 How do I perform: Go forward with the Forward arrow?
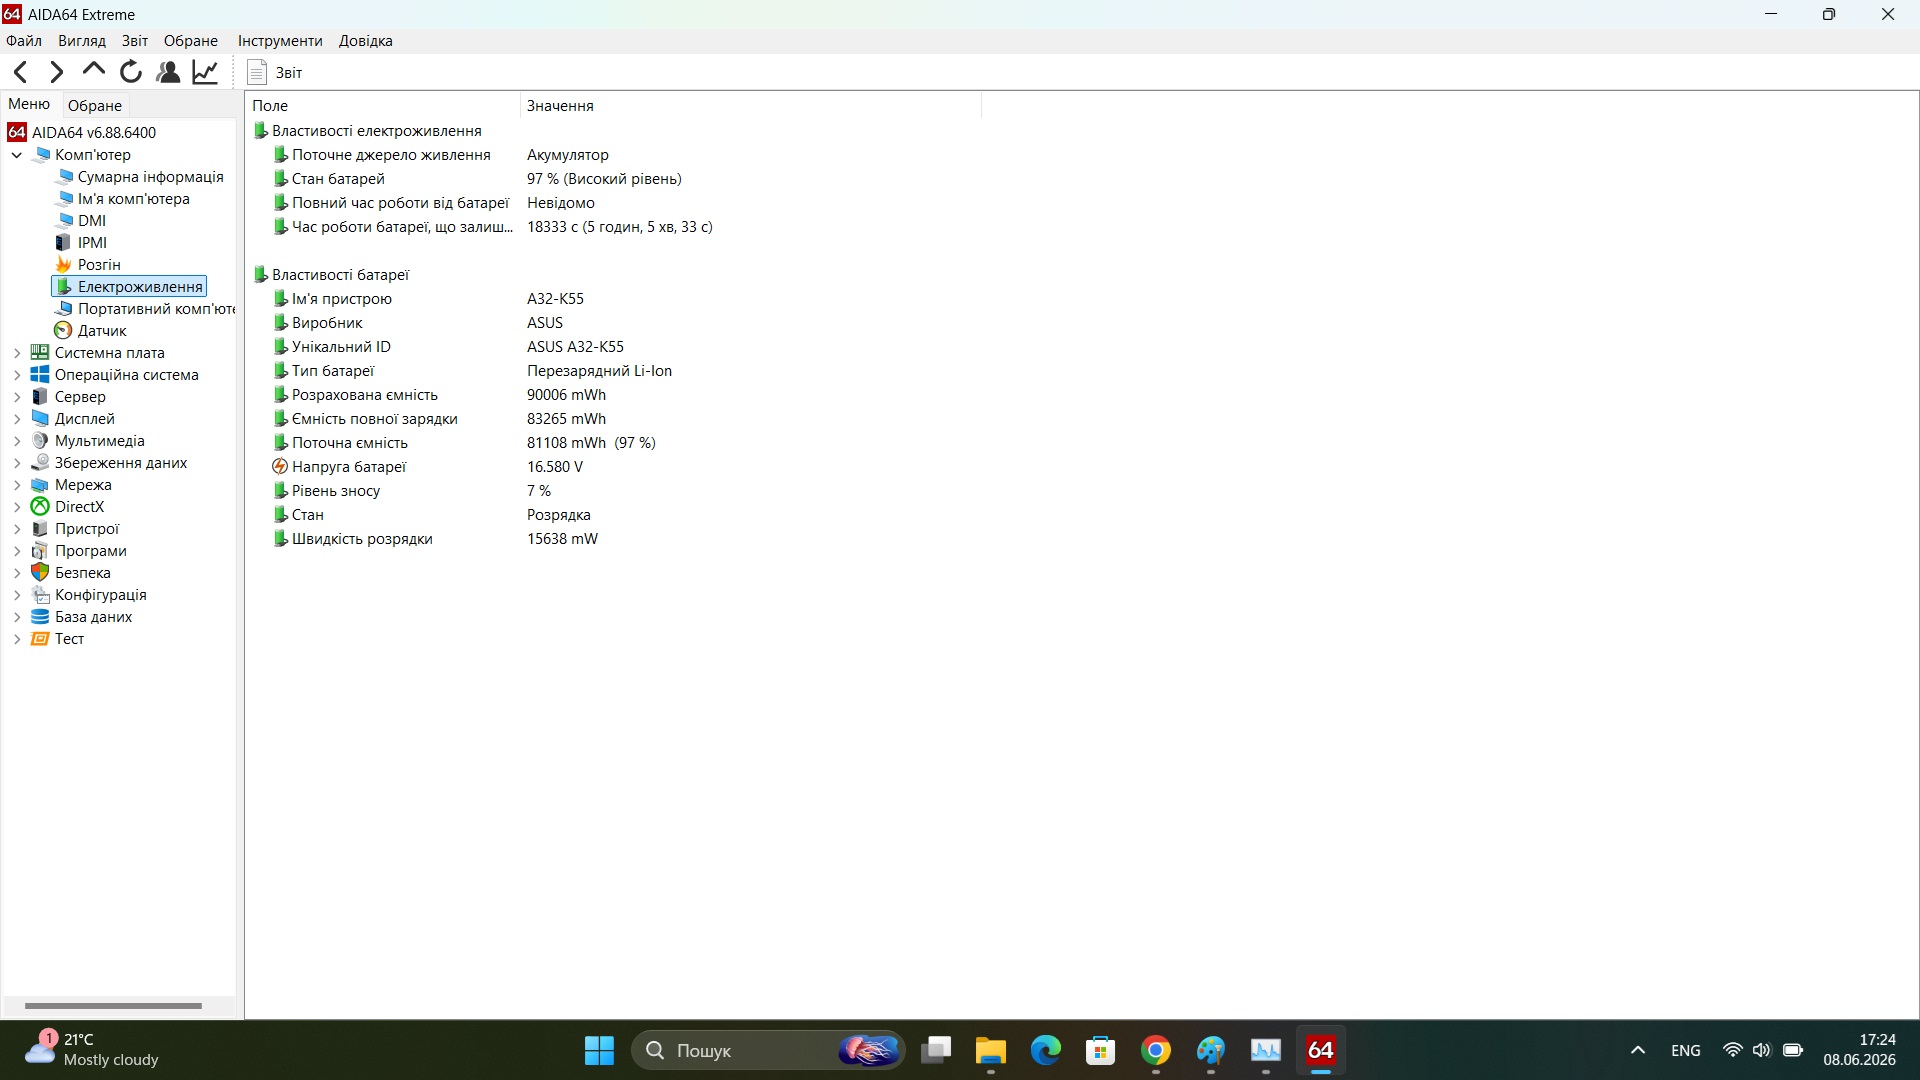pyautogui.click(x=57, y=72)
